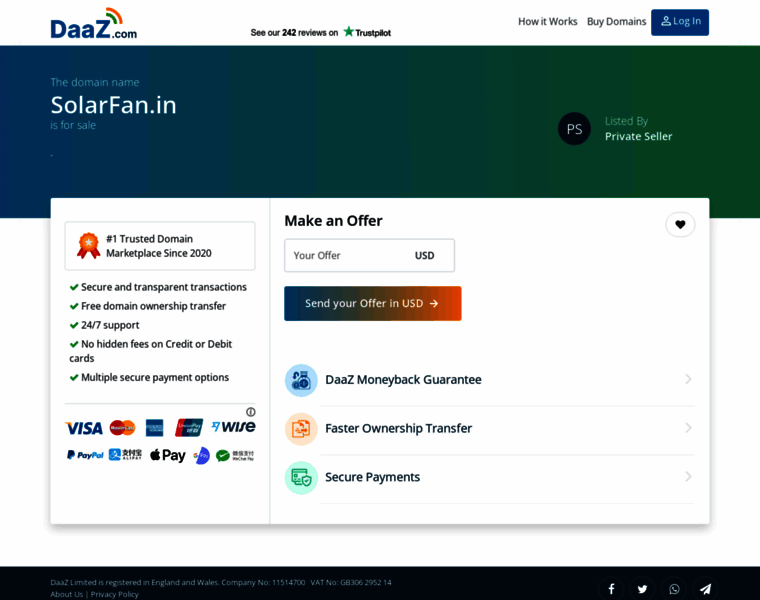The height and width of the screenshot is (600, 760).
Task: Send your Offer in USD
Action: point(372,303)
